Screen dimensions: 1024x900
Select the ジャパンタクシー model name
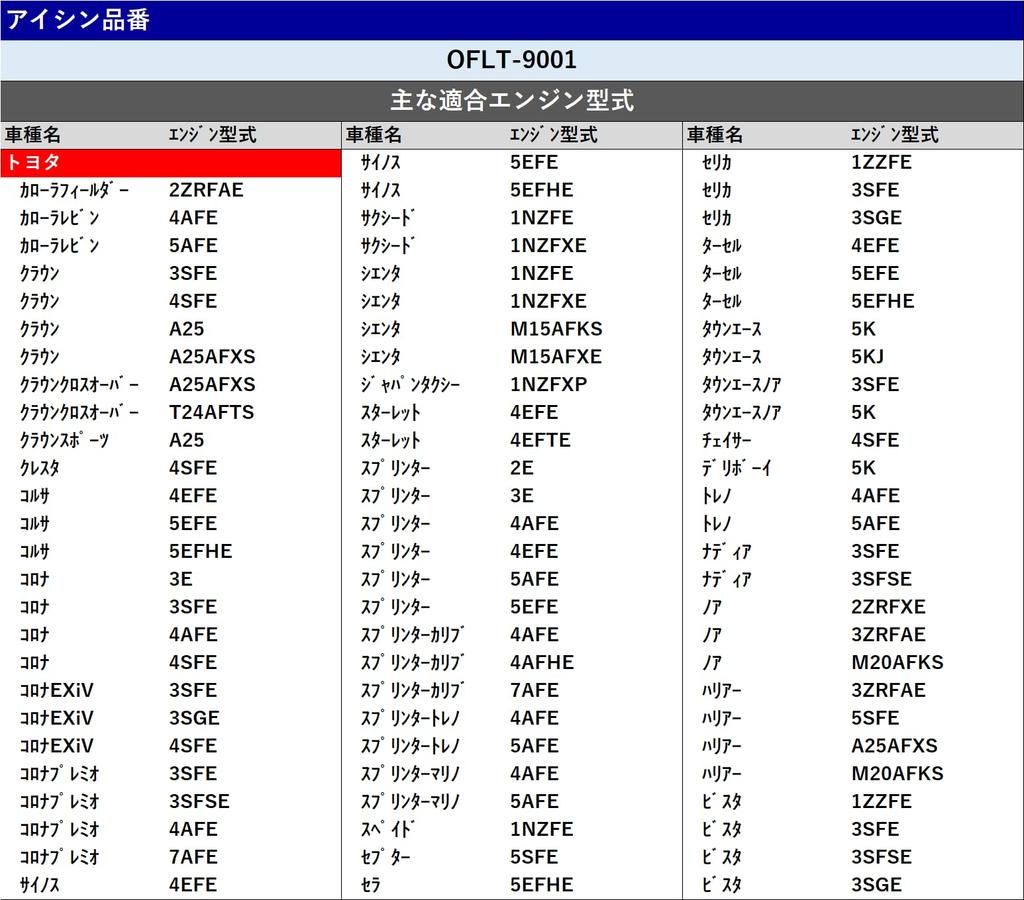[410, 385]
